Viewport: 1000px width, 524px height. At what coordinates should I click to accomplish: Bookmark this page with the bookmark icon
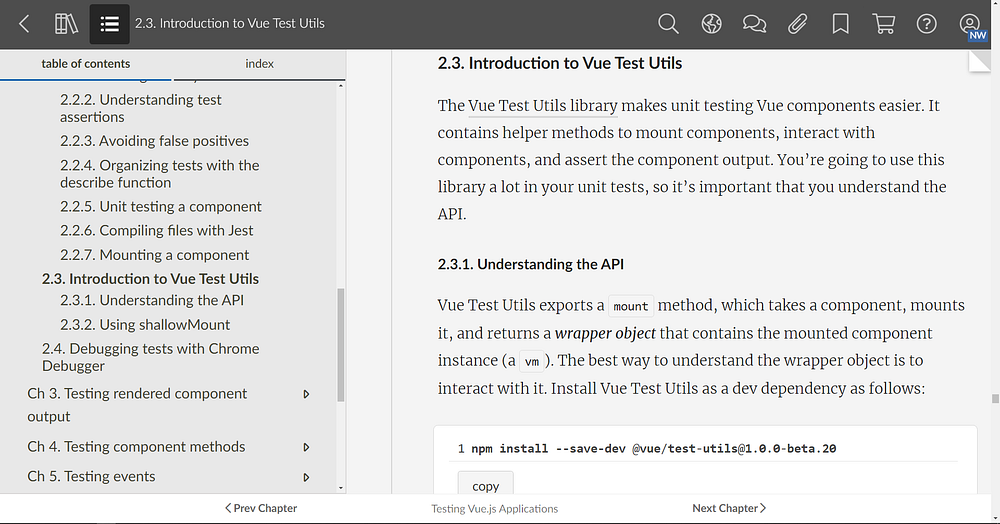(x=841, y=24)
